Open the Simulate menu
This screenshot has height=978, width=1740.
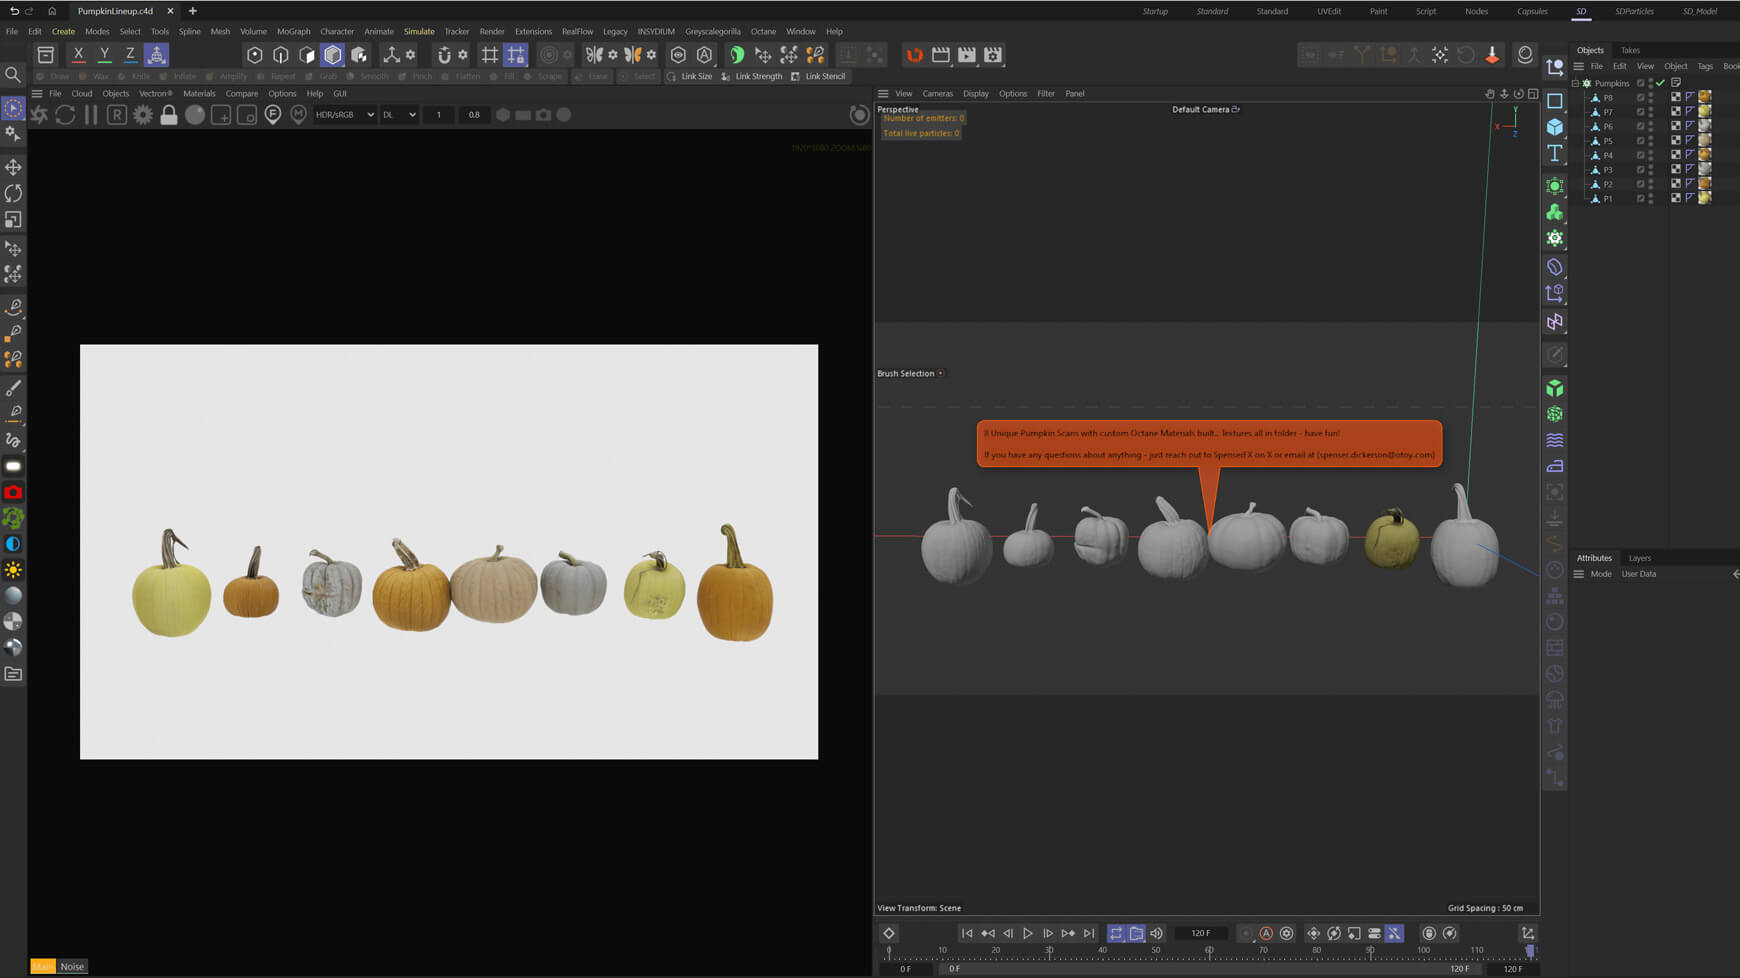point(419,31)
